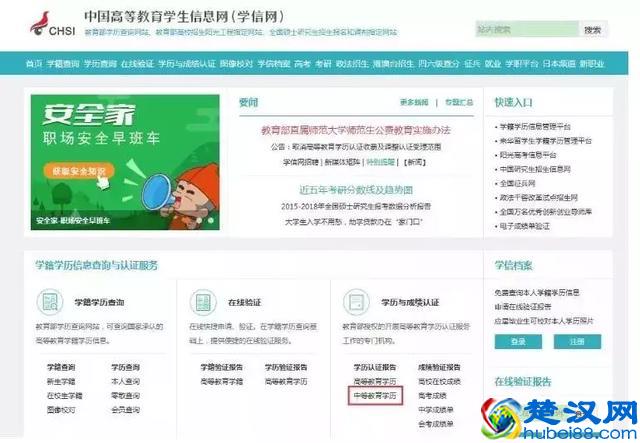Open 学籍学历信息管理平台 quick link
640x443 pixels.
coord(535,127)
